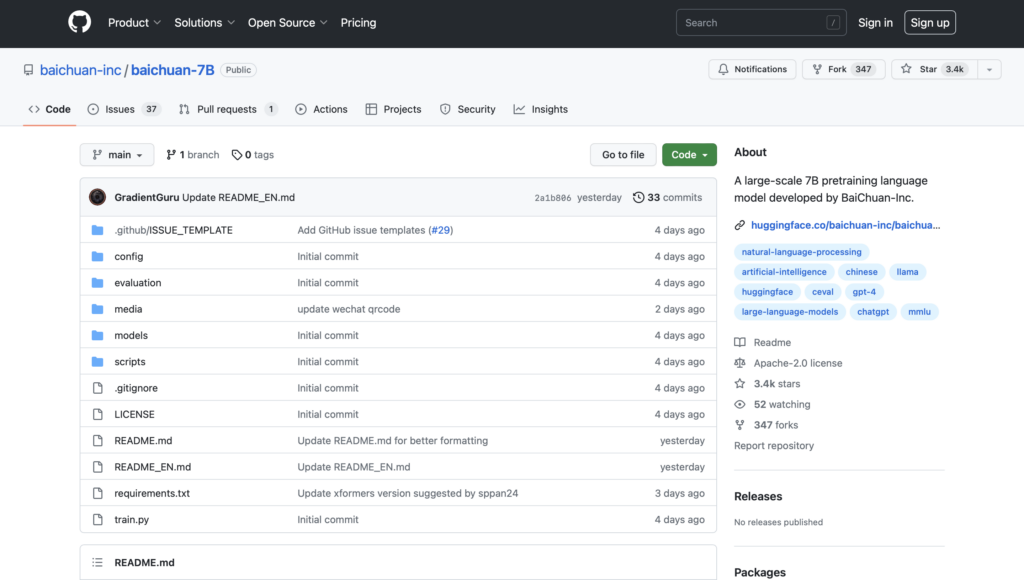Open the README_EN.md file

(153, 467)
